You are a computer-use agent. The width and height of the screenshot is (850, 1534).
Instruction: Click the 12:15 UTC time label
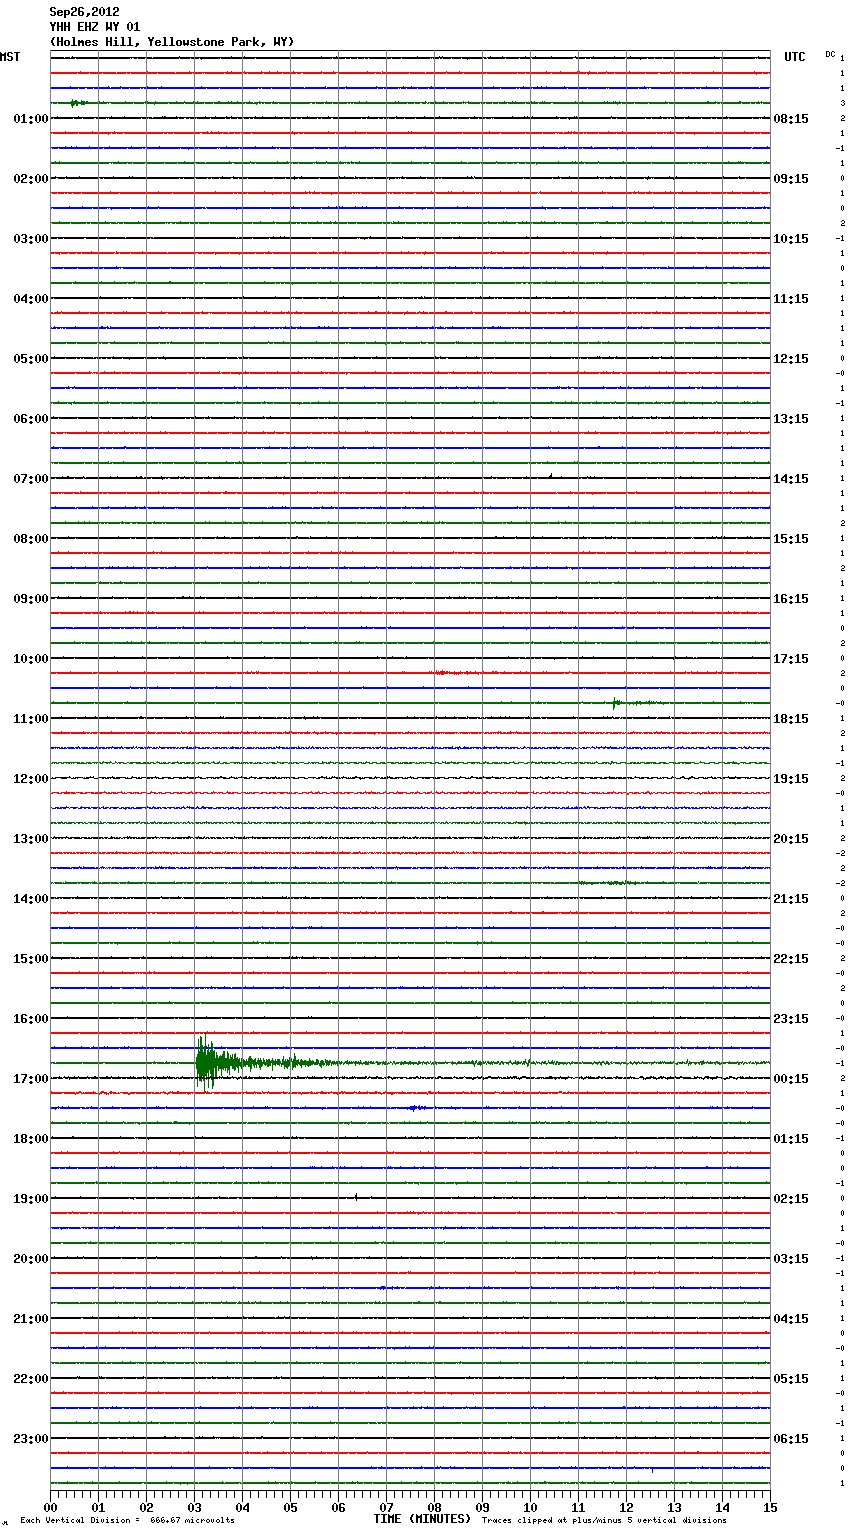pos(791,359)
